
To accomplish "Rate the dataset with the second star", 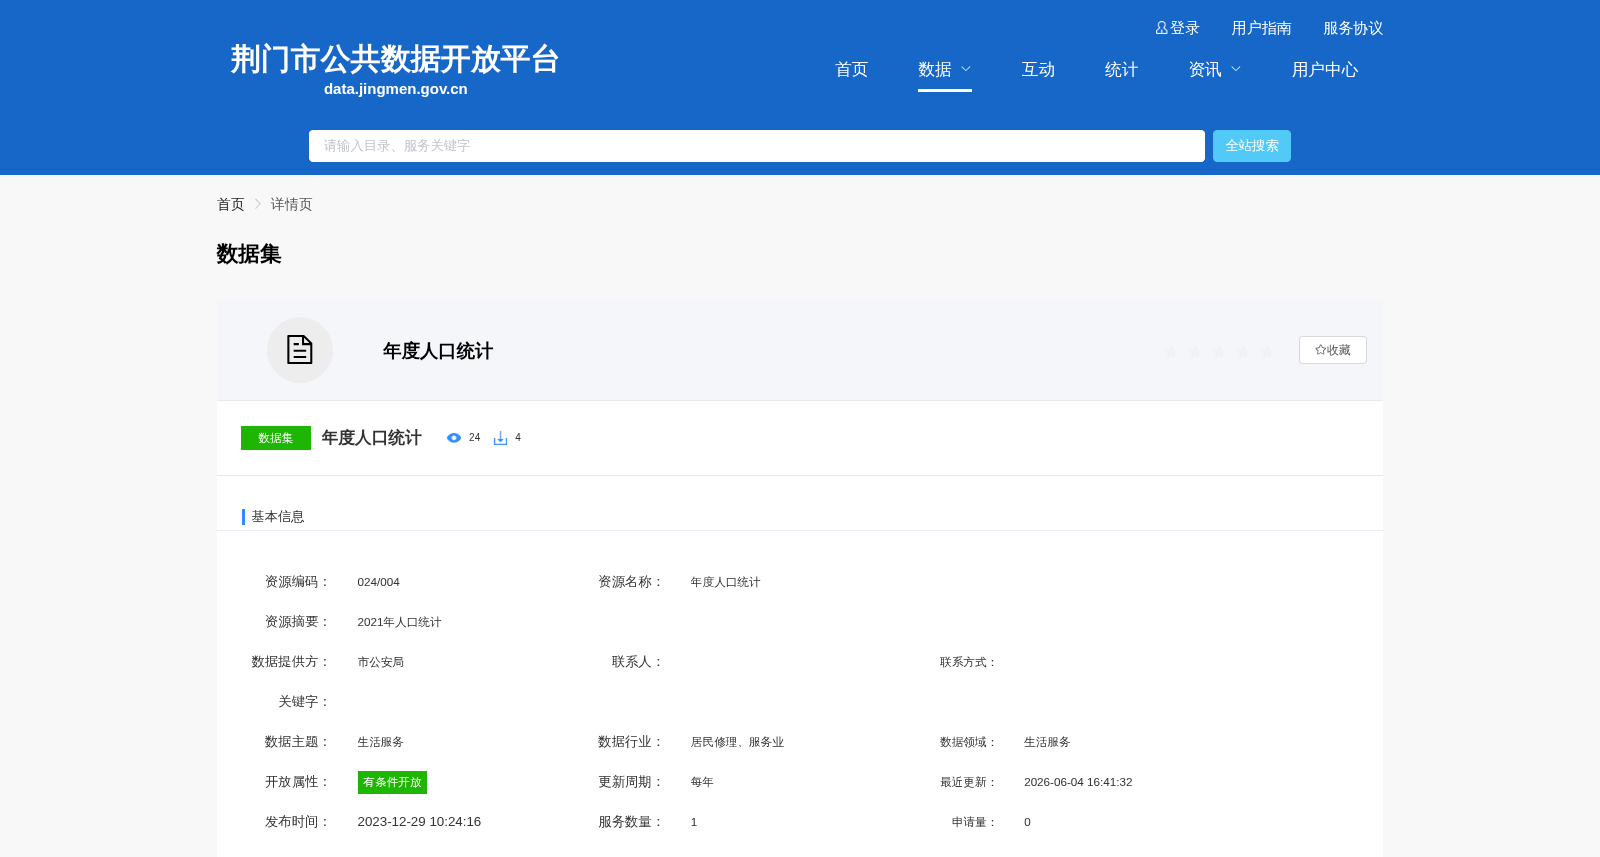I will [x=1195, y=351].
